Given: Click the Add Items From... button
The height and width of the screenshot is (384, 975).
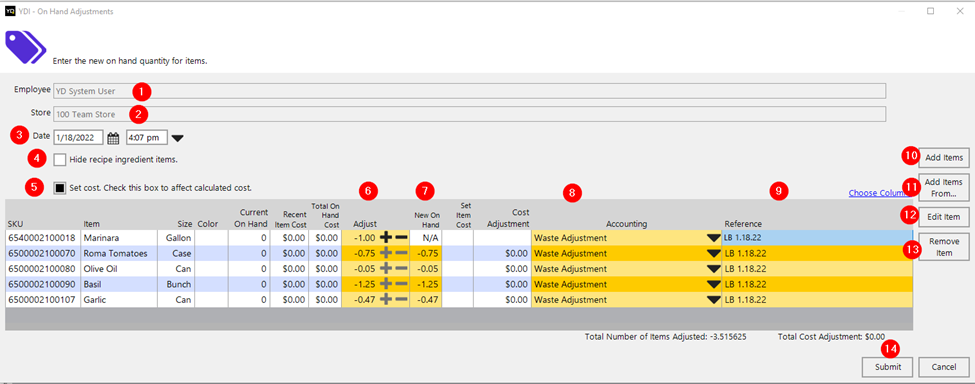Looking at the screenshot, I should click(x=943, y=187).
